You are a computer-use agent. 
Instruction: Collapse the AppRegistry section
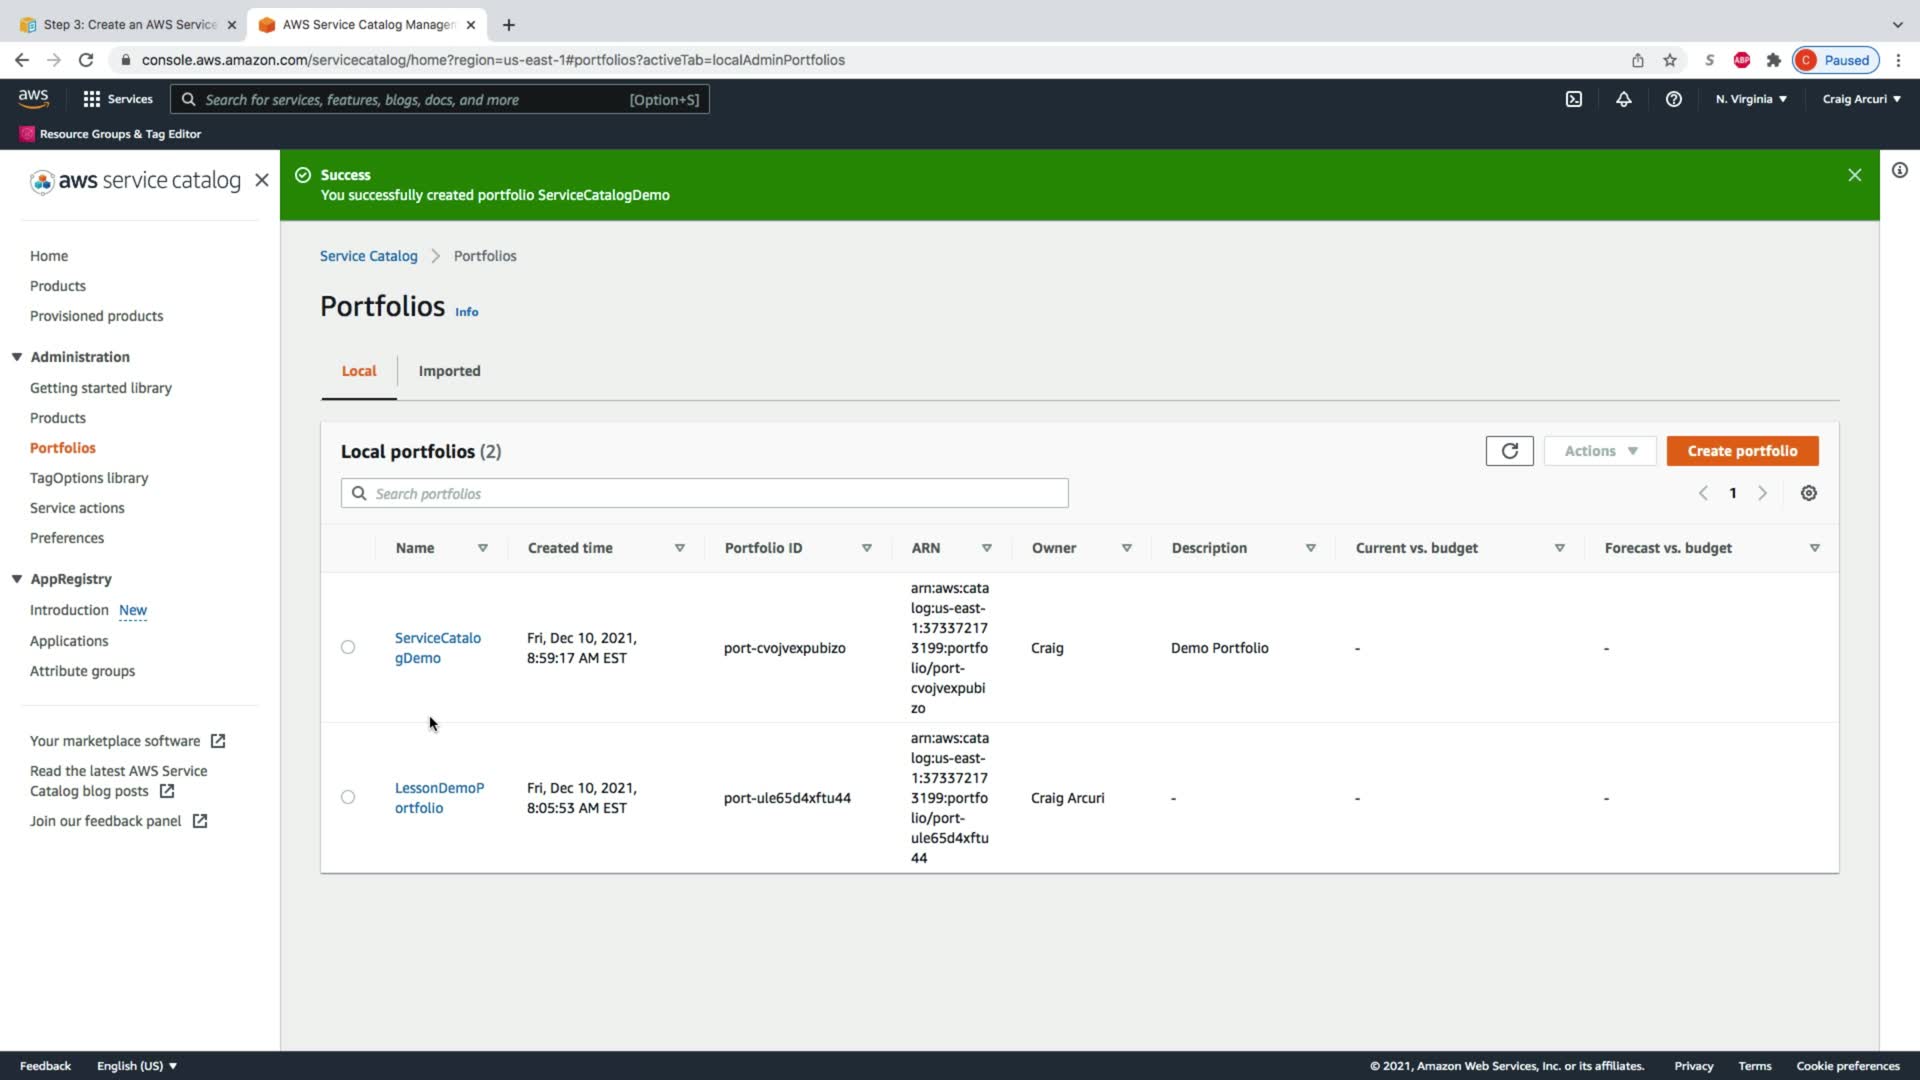17,579
